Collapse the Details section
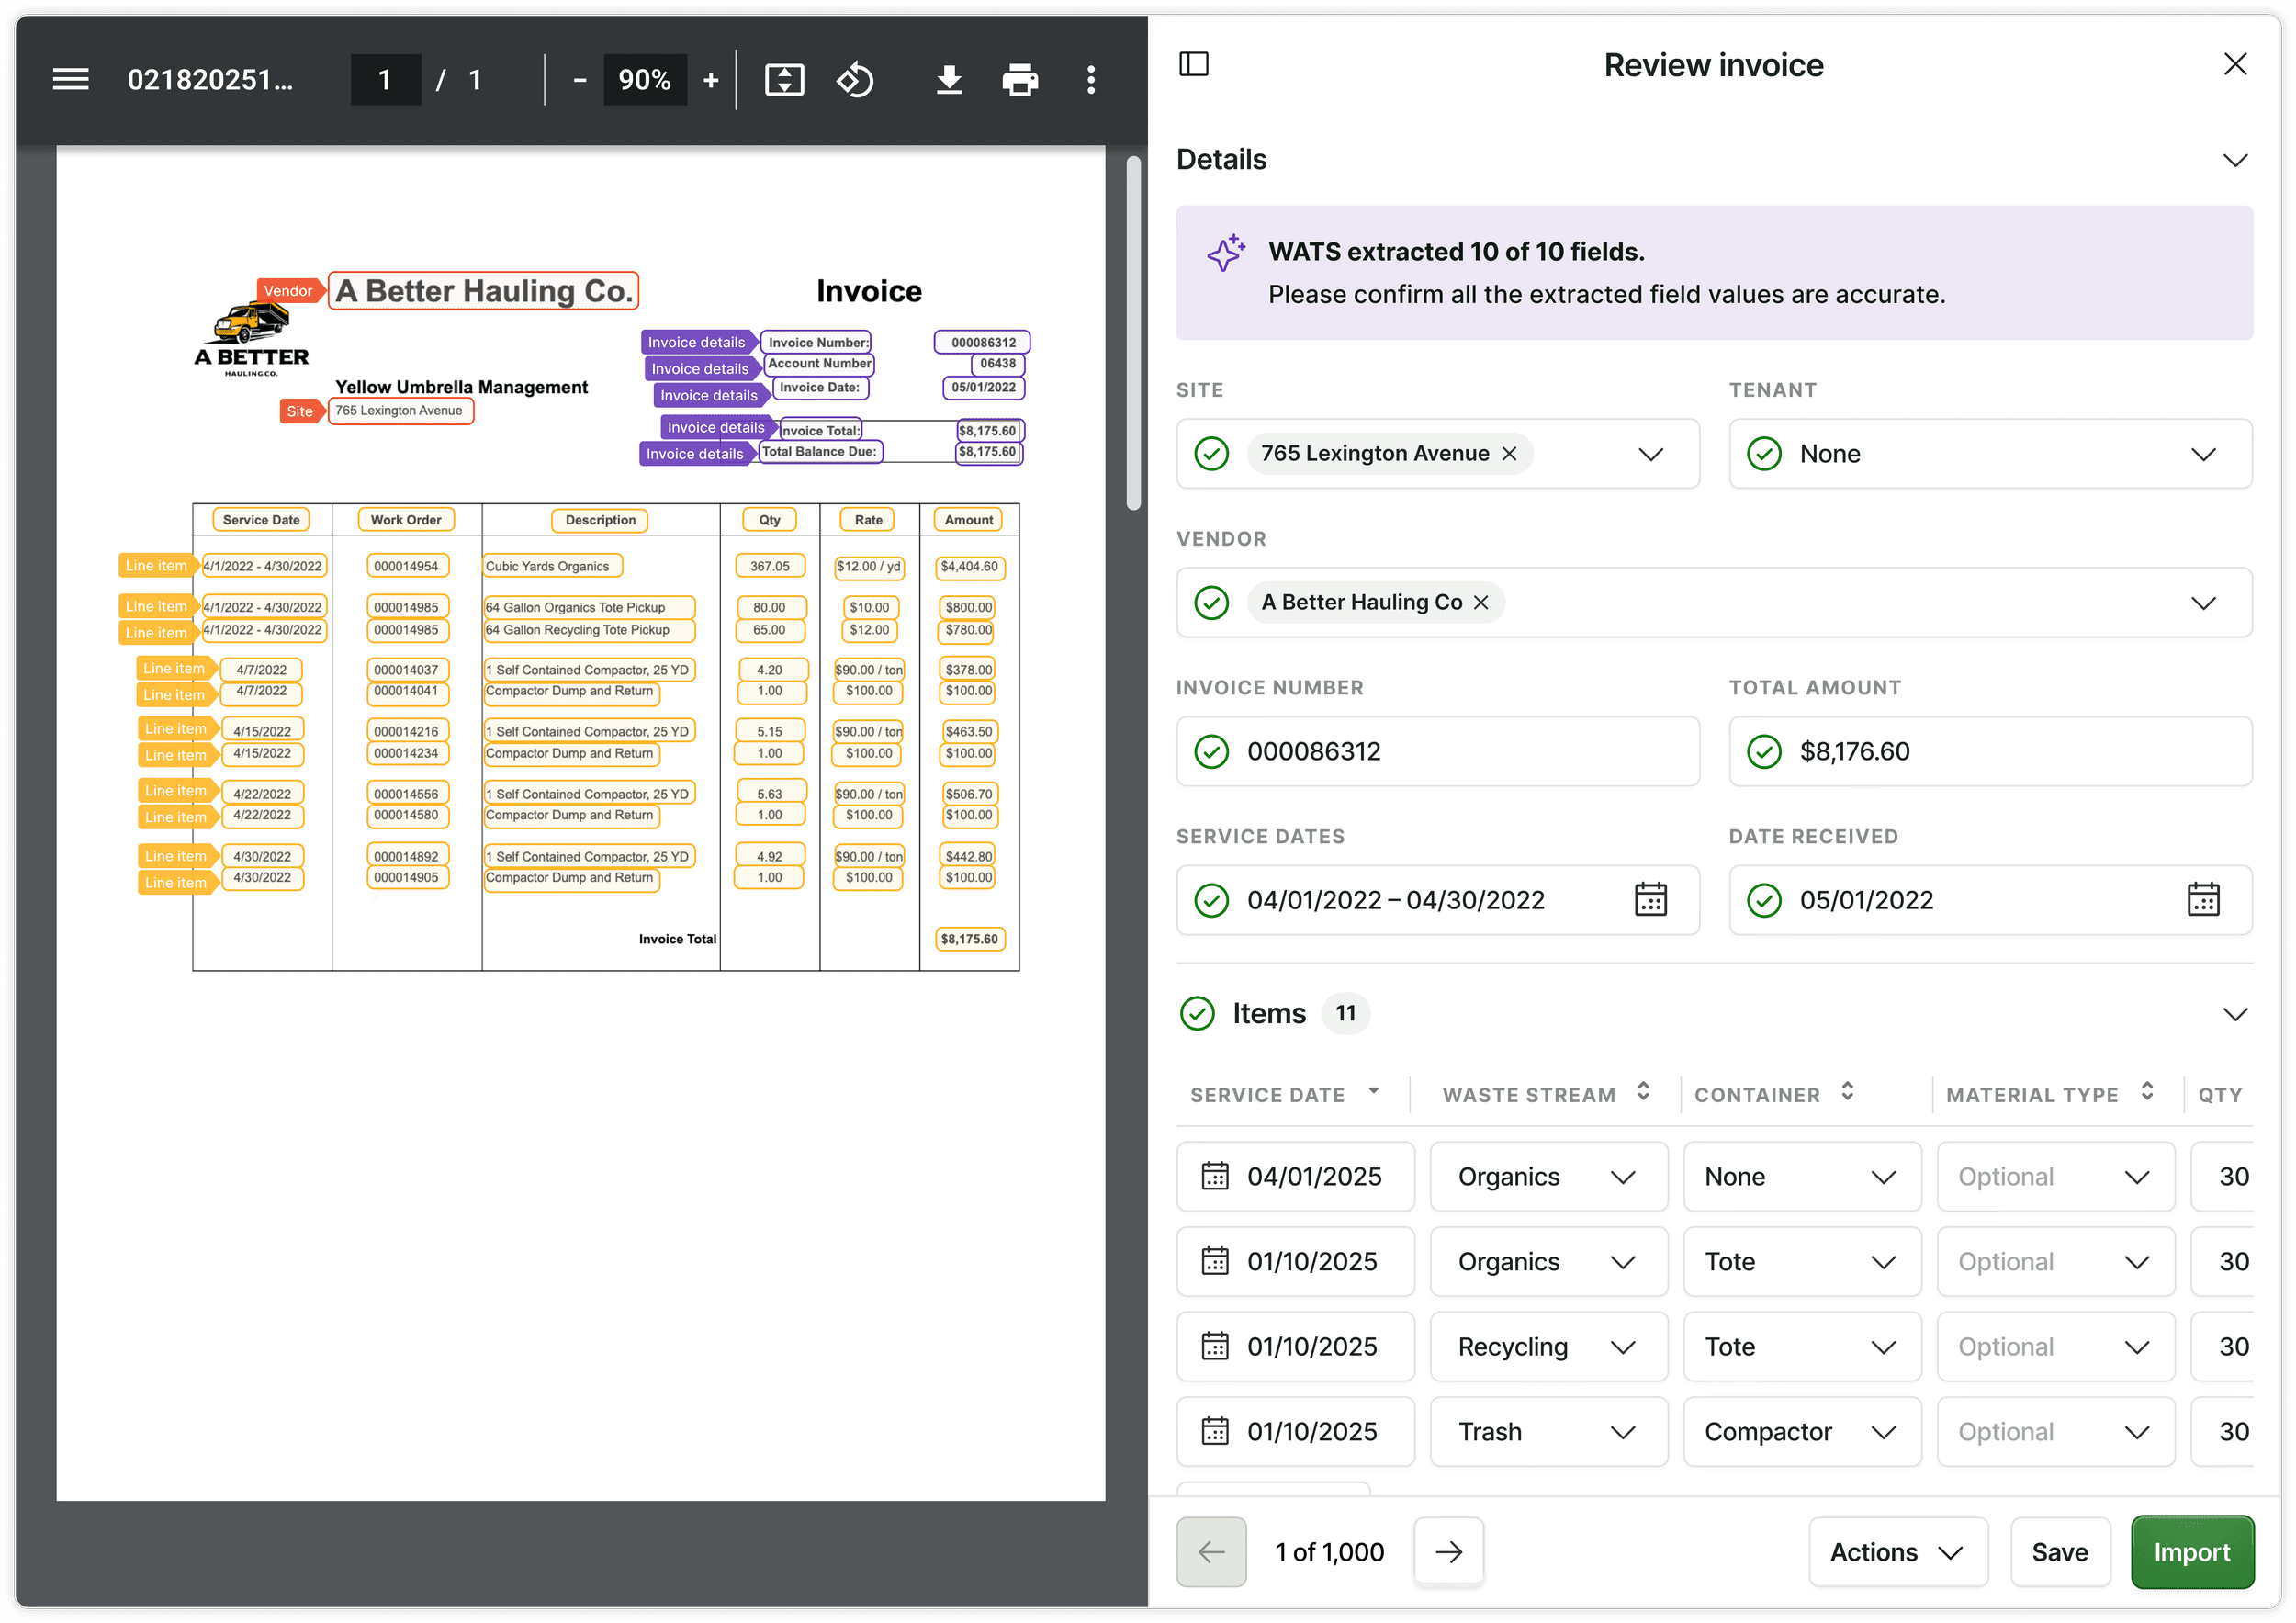 2235,160
